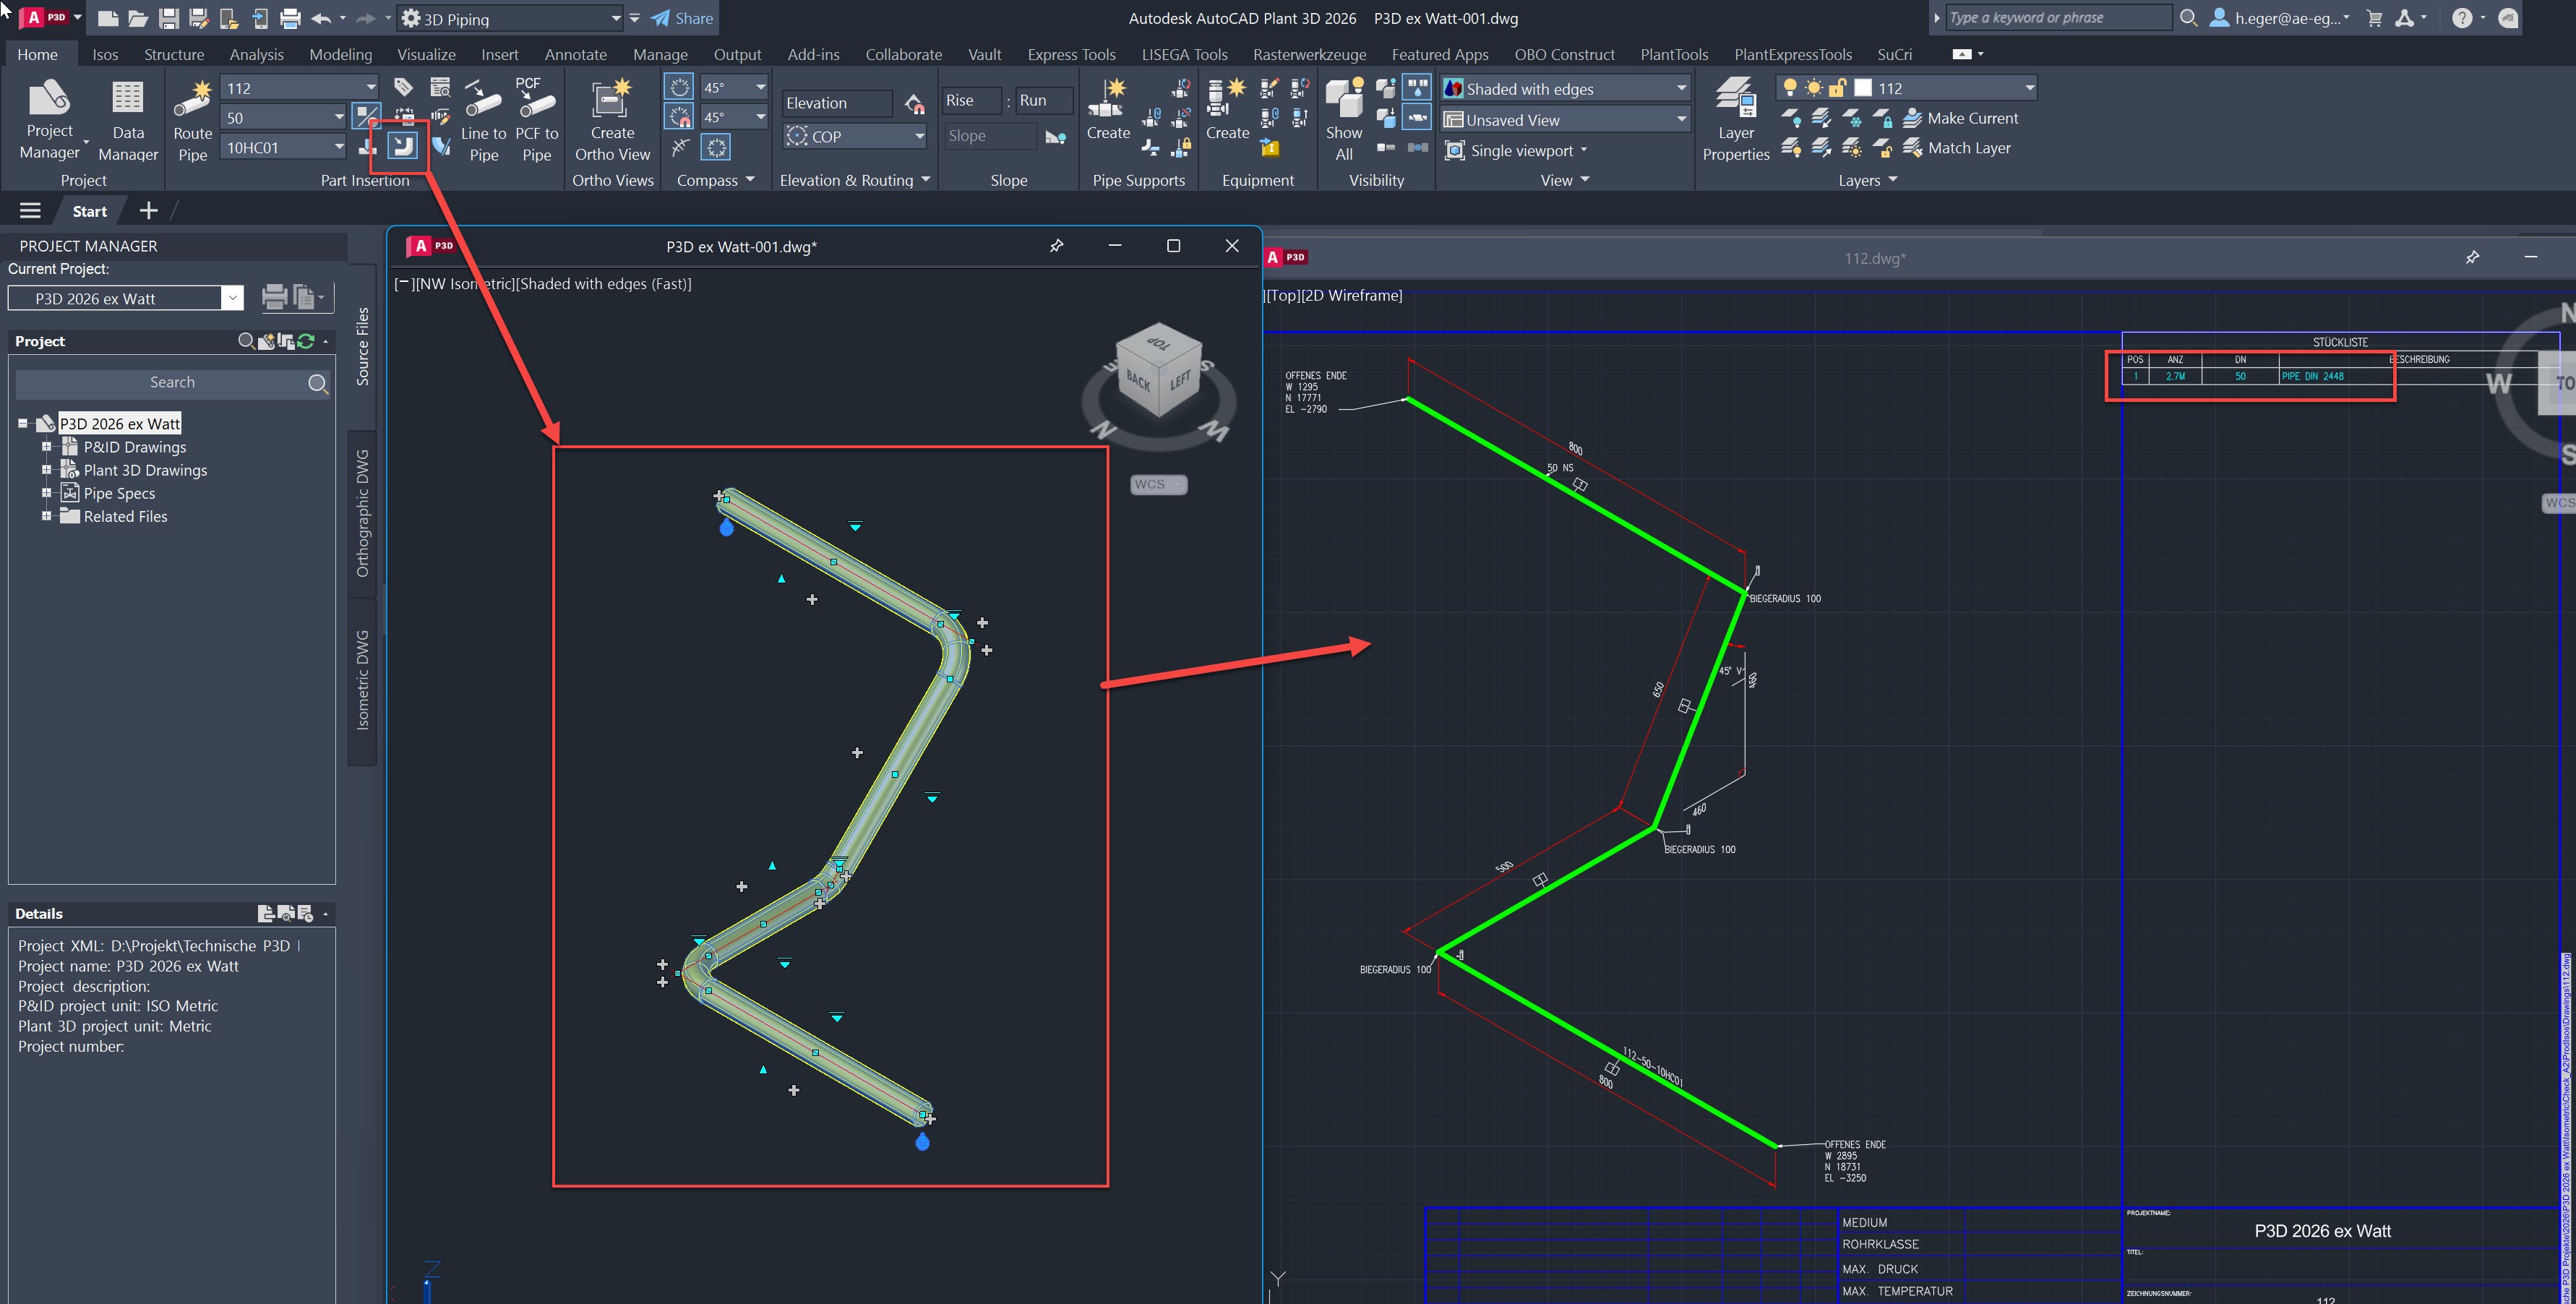Open the Project Manager ribbon button
Screen dimensions: 2576x1304
[50, 120]
